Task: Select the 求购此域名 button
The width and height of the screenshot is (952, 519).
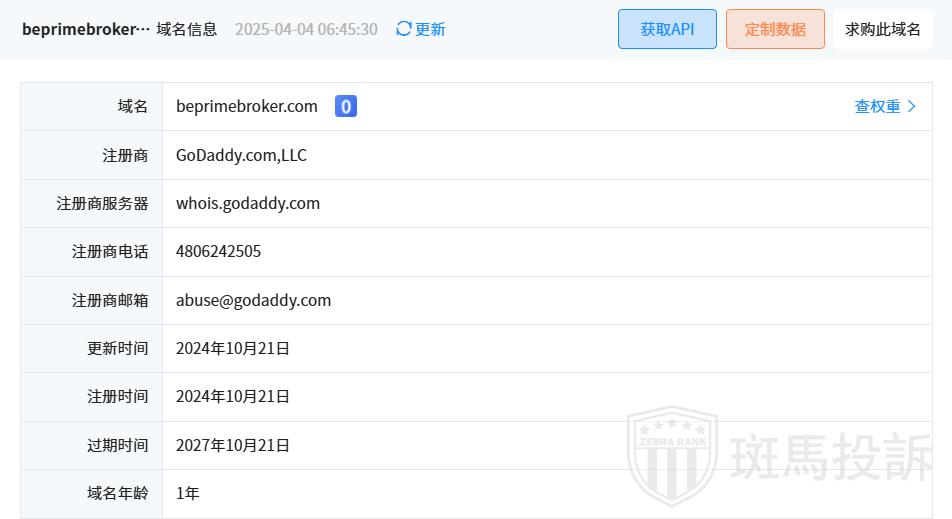Action: point(883,29)
